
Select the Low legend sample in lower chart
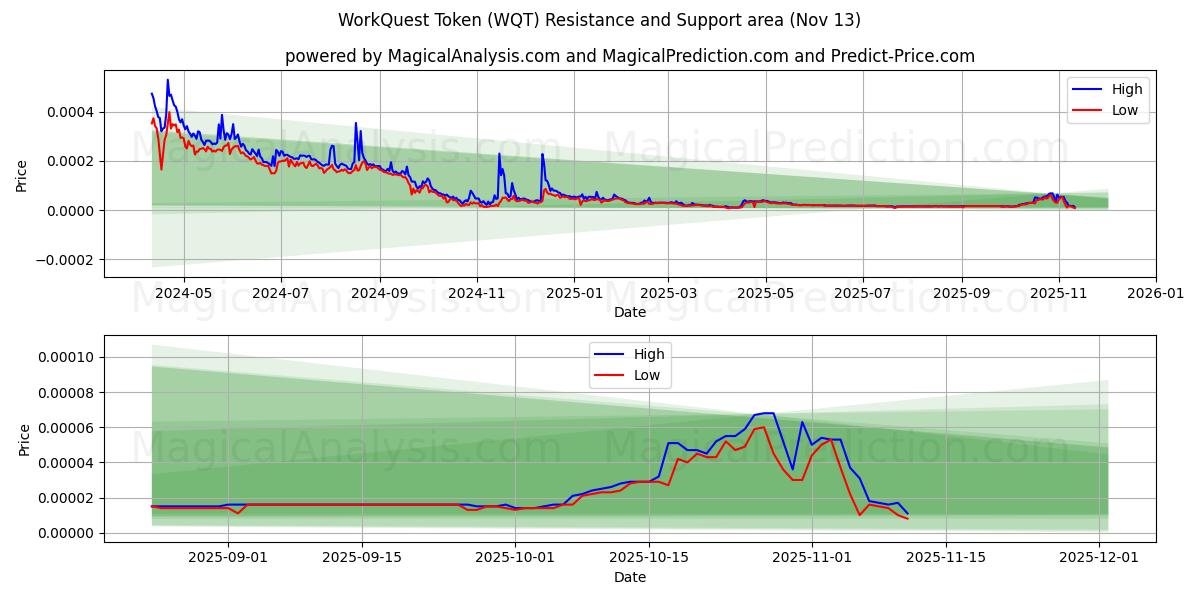[x=608, y=374]
